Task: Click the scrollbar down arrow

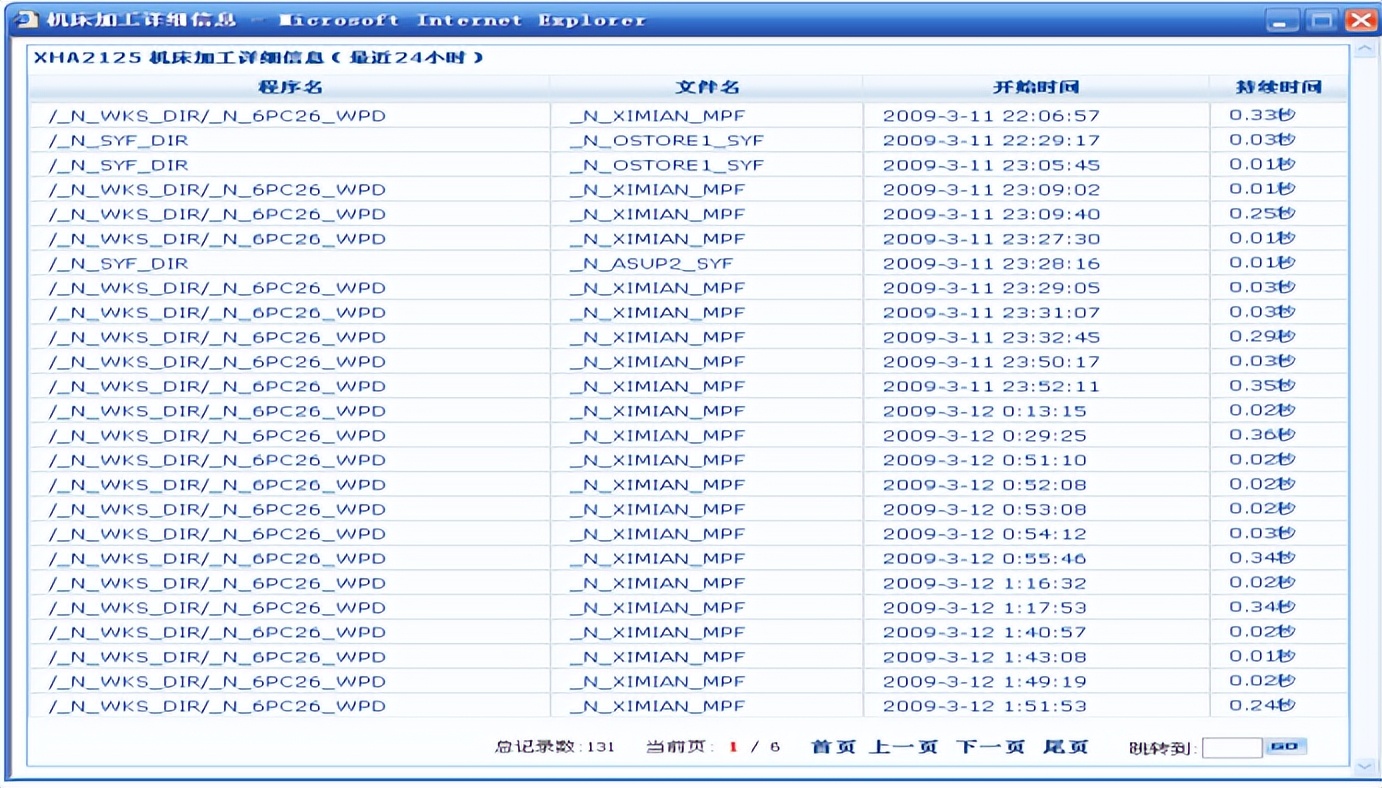Action: tap(1365, 766)
